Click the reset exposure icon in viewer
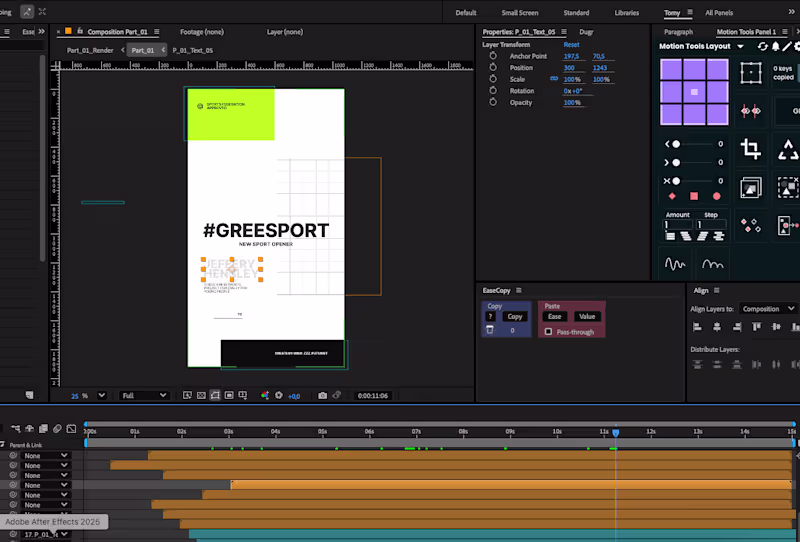Viewport: 800px width, 542px height. pos(279,396)
